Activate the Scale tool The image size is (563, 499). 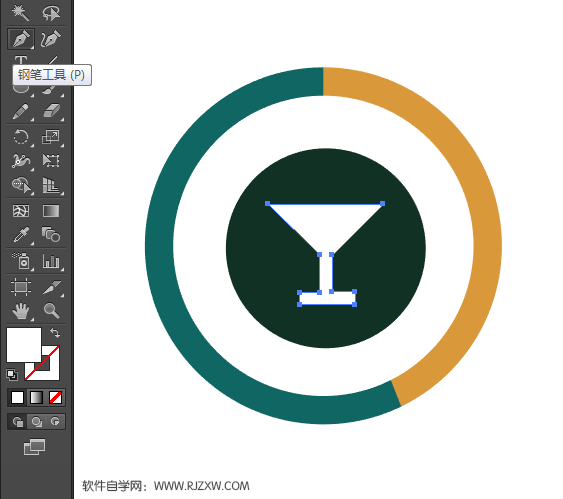(x=51, y=137)
